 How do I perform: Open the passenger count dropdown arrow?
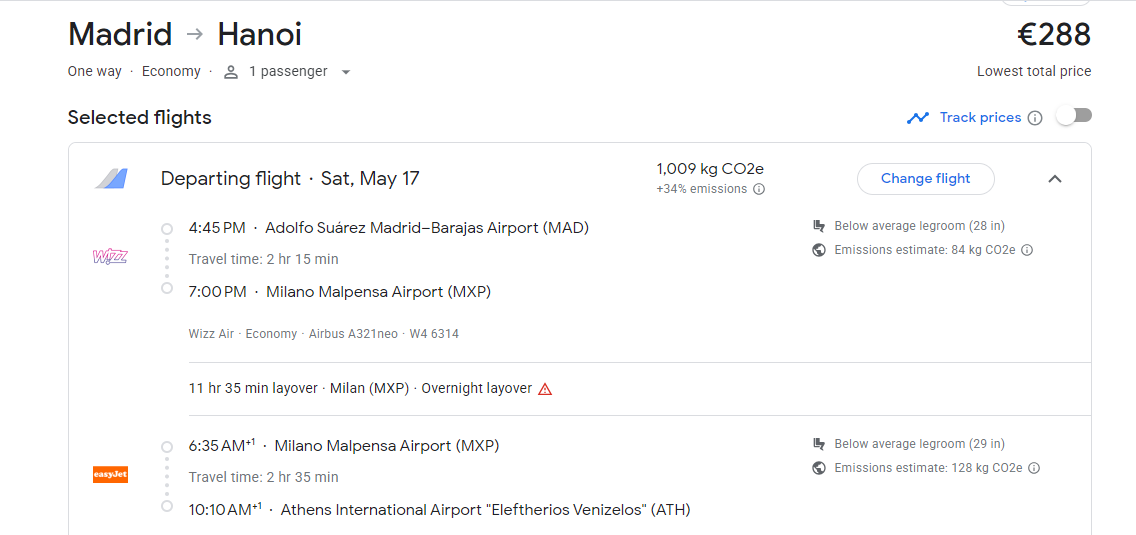click(346, 72)
